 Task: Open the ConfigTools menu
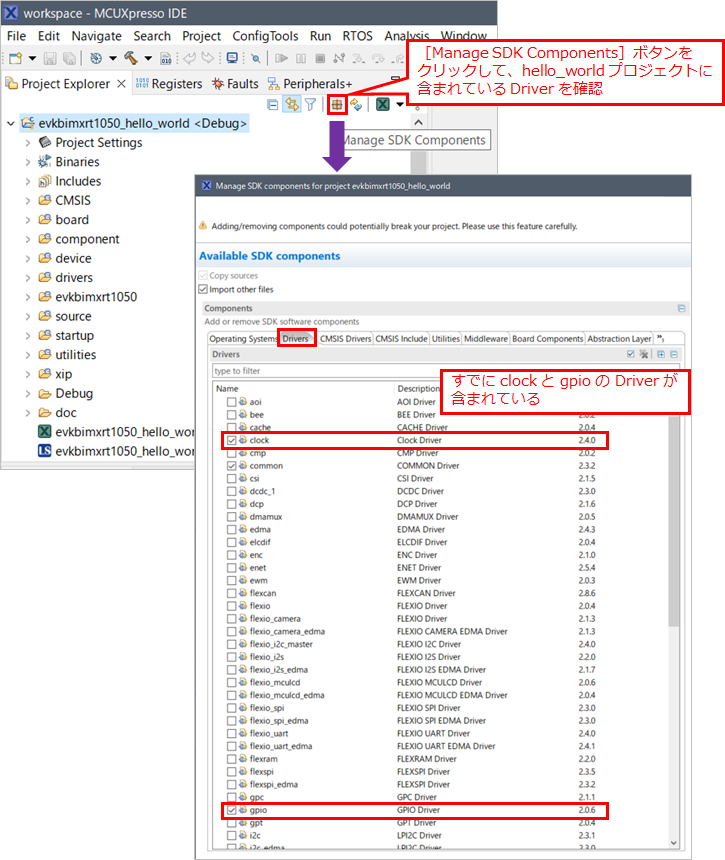pyautogui.click(x=265, y=36)
